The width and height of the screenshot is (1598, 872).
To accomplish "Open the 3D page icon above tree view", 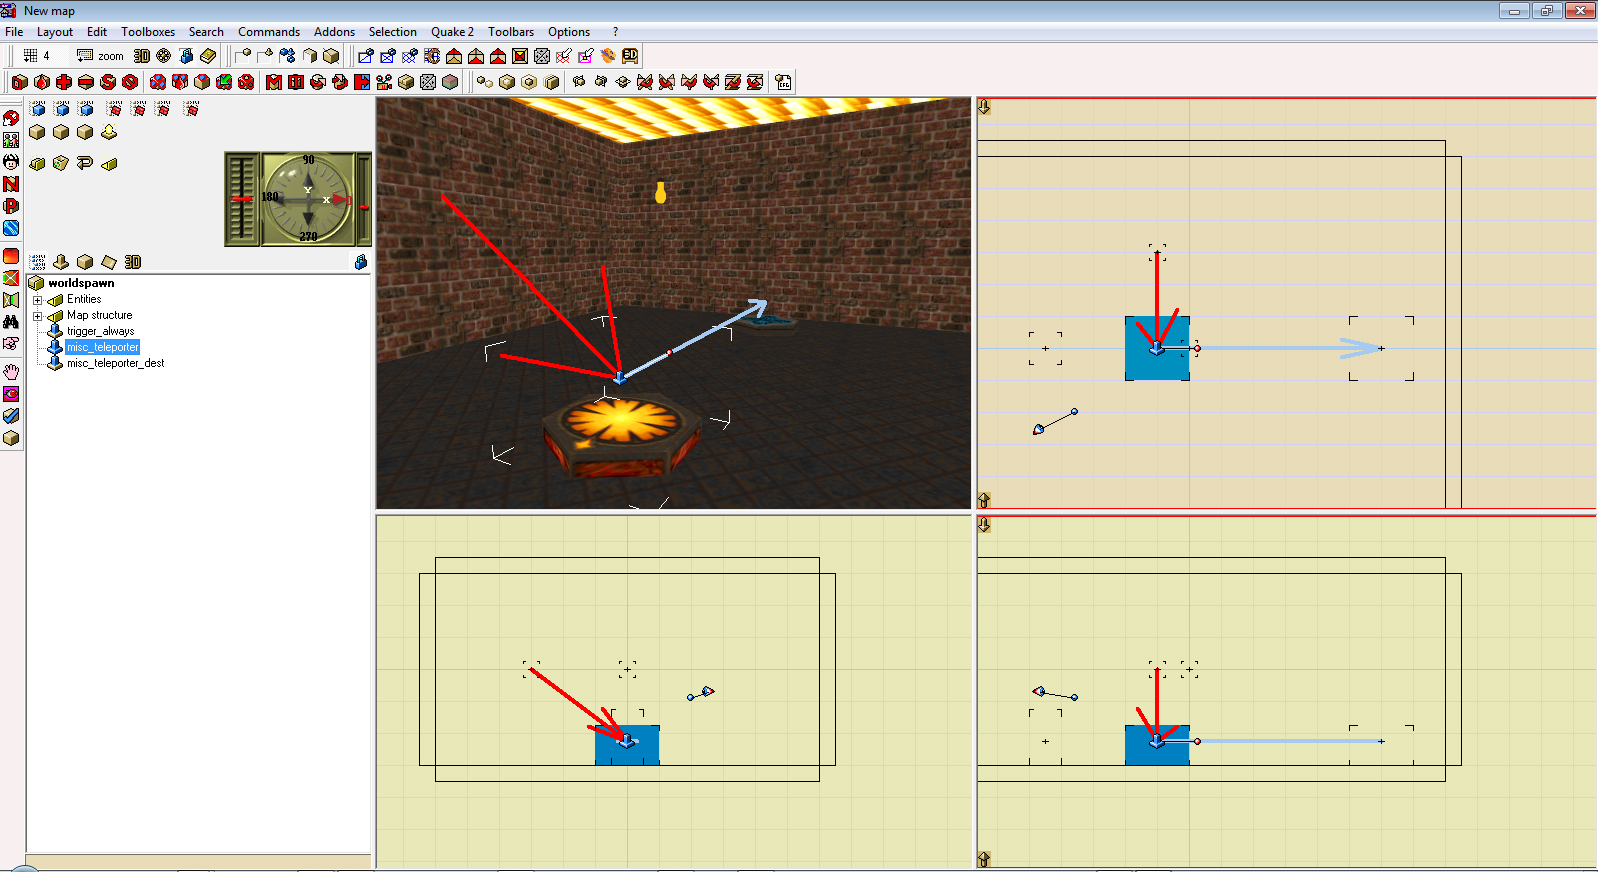I will (133, 262).
